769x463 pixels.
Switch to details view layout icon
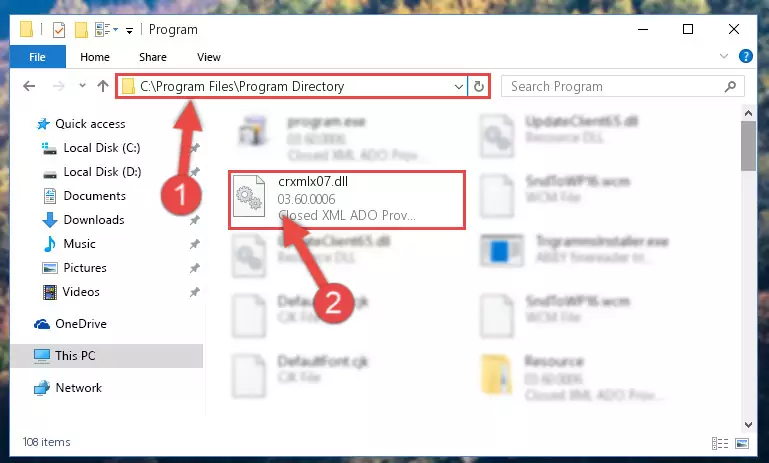(x=719, y=443)
